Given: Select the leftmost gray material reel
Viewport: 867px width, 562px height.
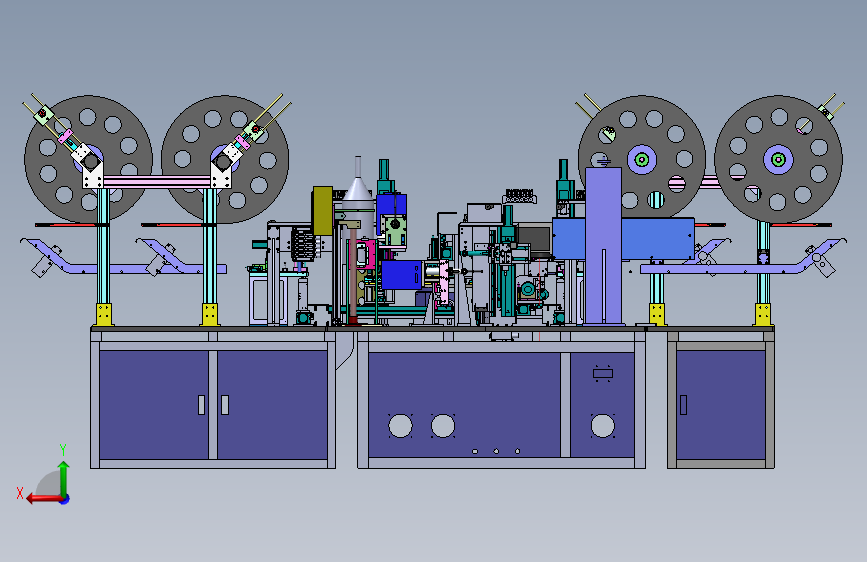Looking at the screenshot, I should (88, 159).
